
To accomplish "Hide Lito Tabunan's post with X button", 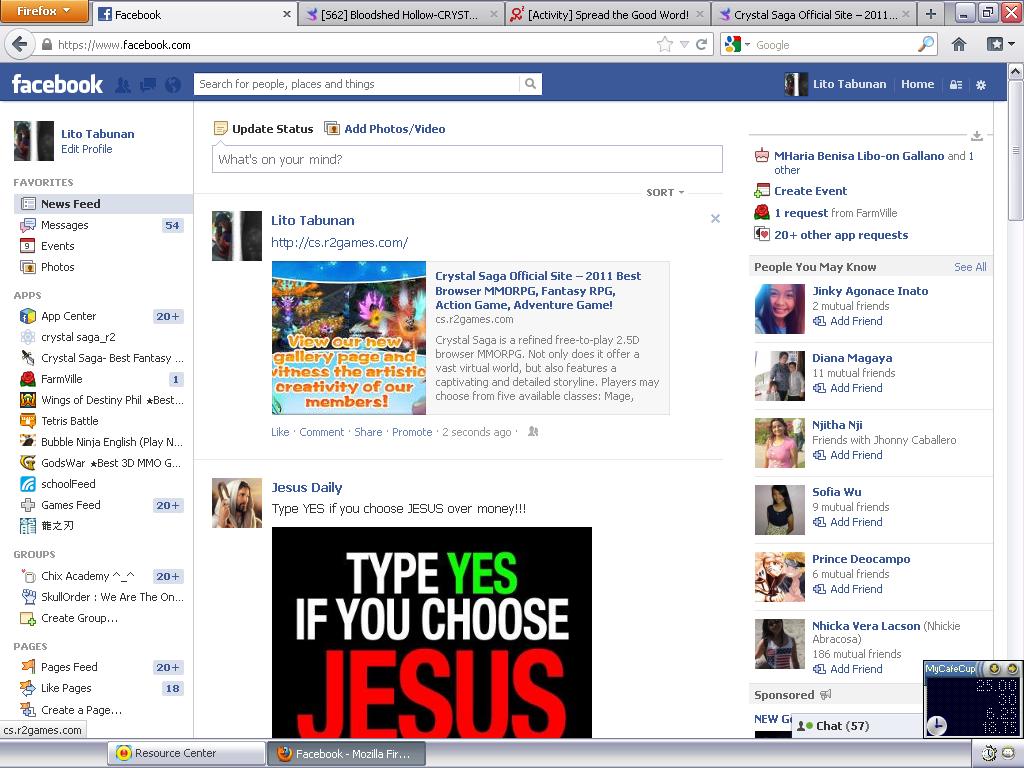I will coord(715,219).
